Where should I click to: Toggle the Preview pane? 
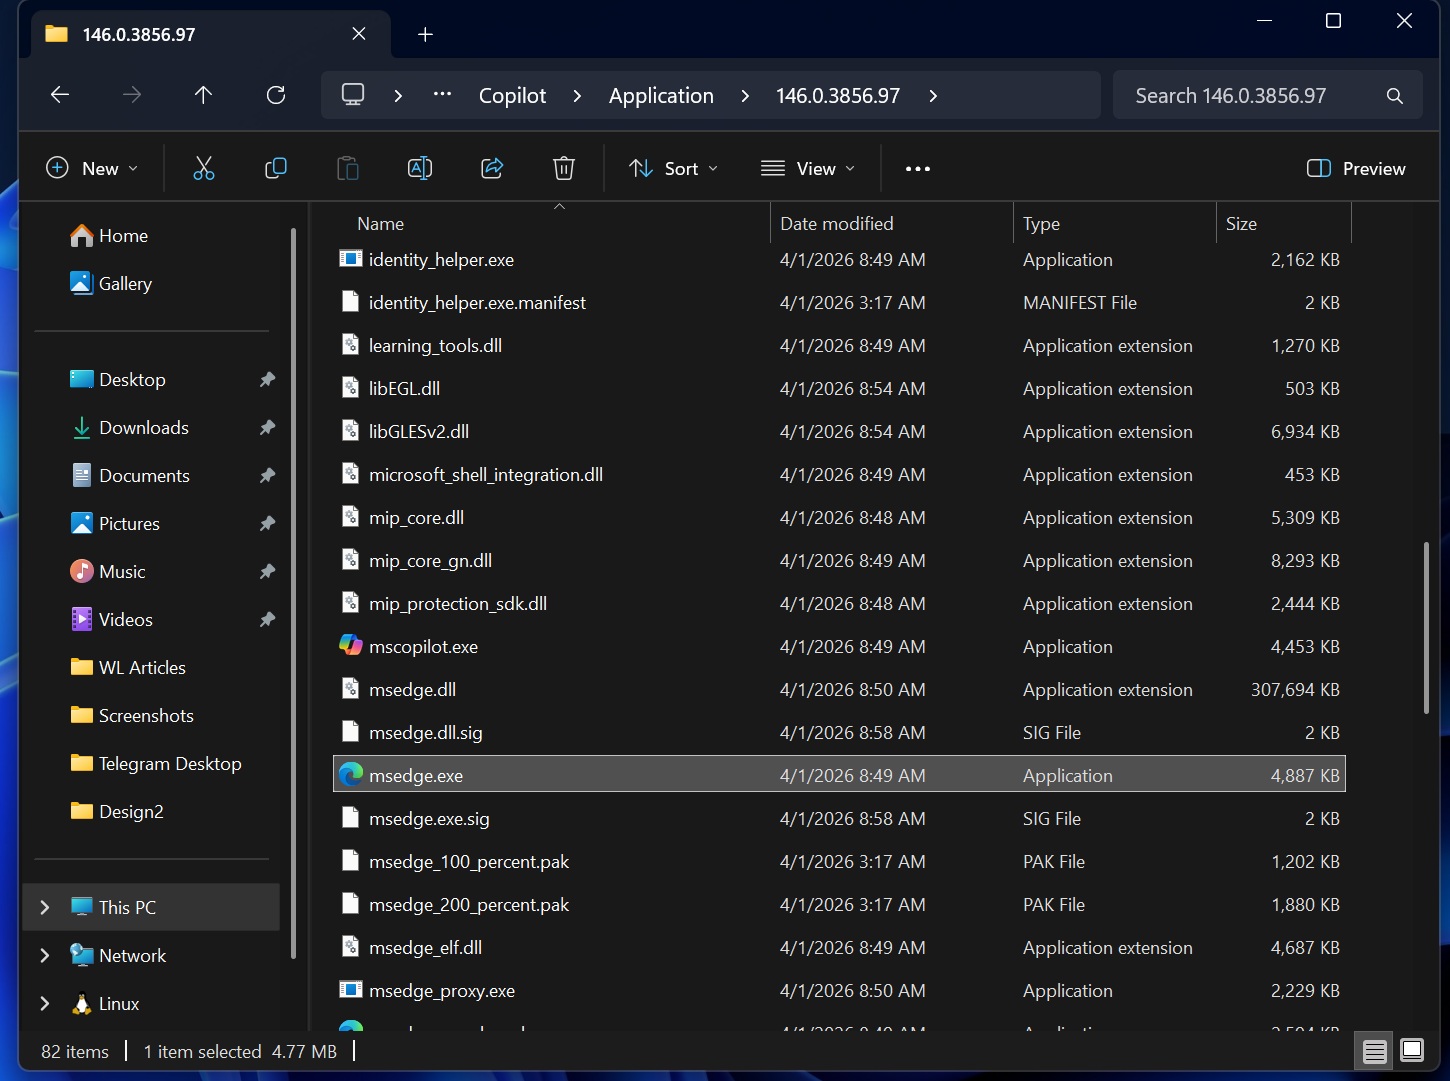coord(1355,168)
